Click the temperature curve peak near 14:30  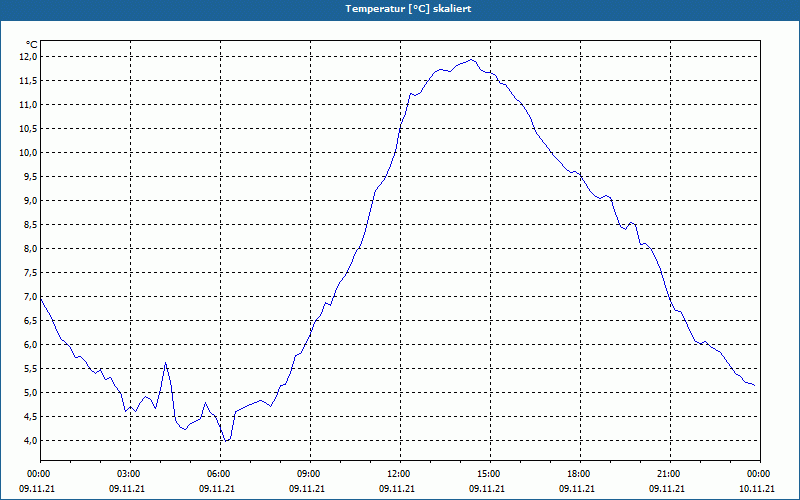tap(472, 60)
